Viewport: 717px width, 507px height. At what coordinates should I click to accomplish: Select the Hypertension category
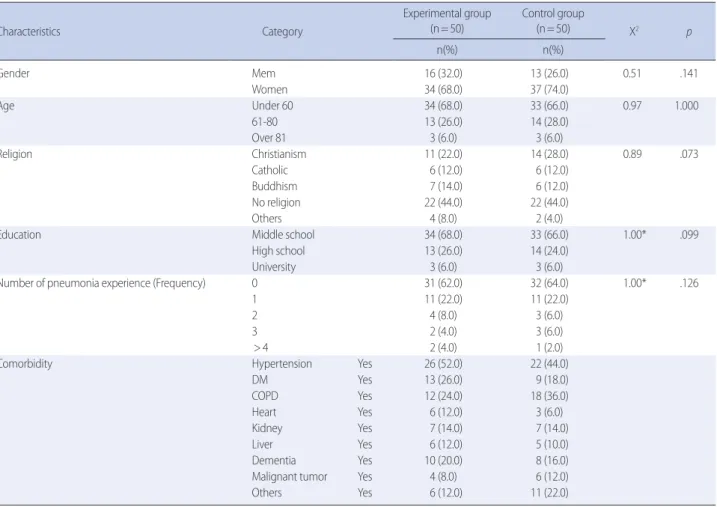click(x=282, y=363)
